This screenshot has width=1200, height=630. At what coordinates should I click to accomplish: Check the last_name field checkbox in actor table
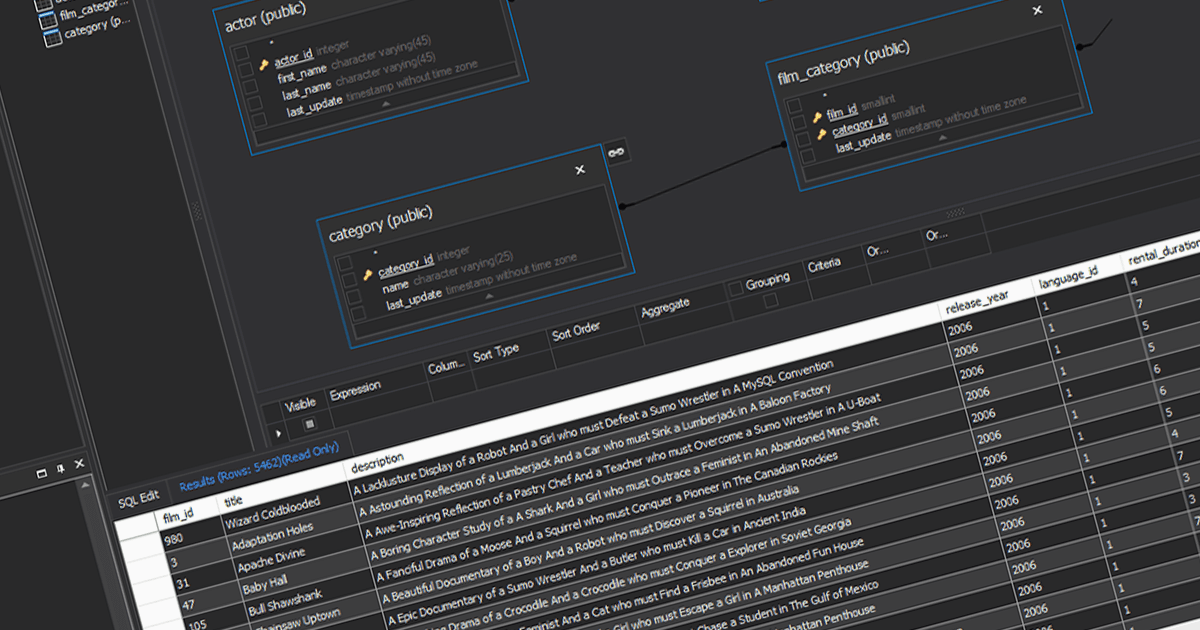(254, 102)
